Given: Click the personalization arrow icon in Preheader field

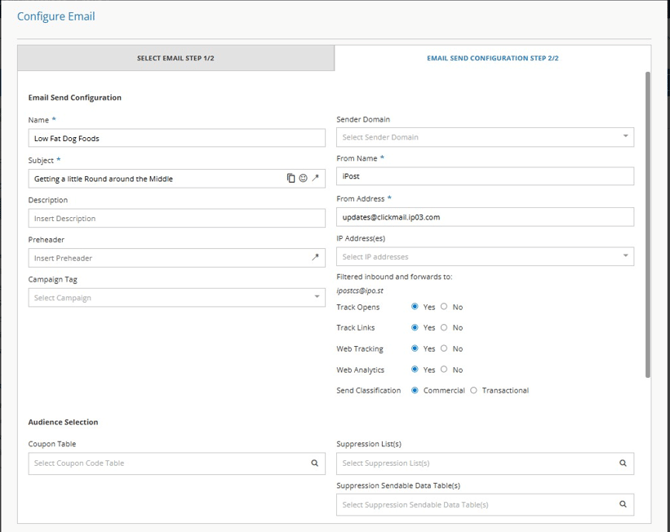Looking at the screenshot, I should tap(315, 257).
